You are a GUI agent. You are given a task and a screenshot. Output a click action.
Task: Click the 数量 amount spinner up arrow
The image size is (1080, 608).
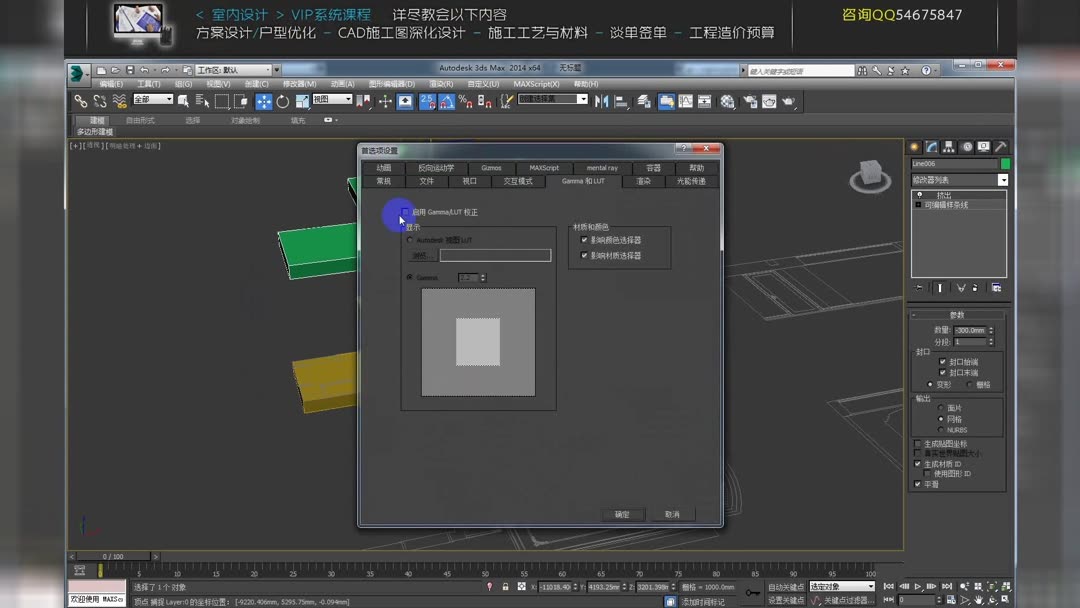[x=991, y=326]
